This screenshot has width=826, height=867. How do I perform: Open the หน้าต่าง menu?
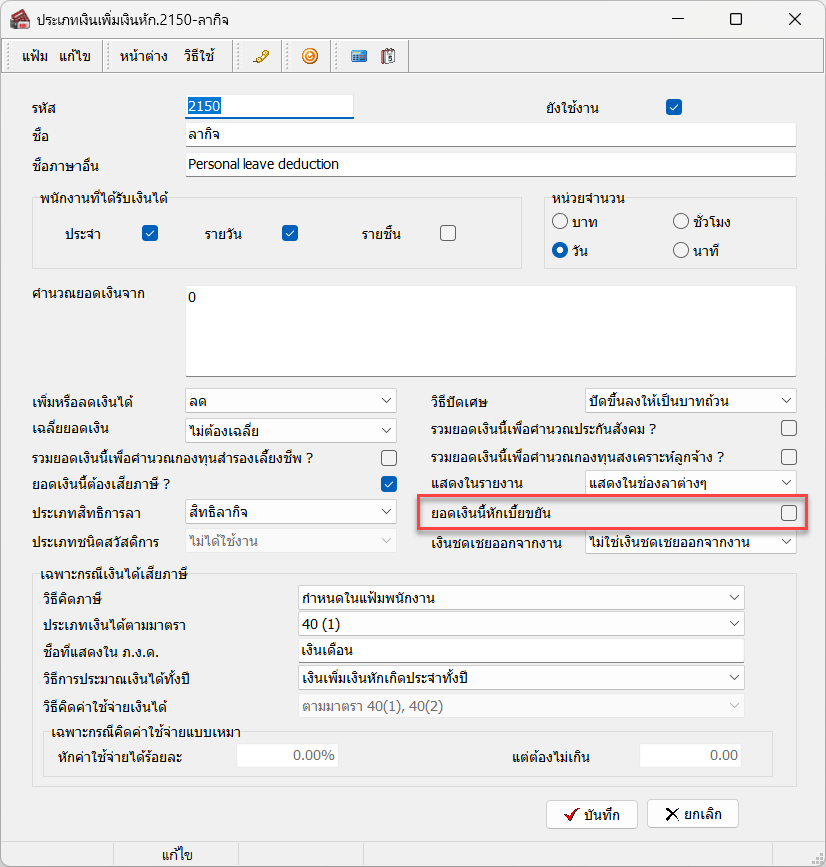143,57
